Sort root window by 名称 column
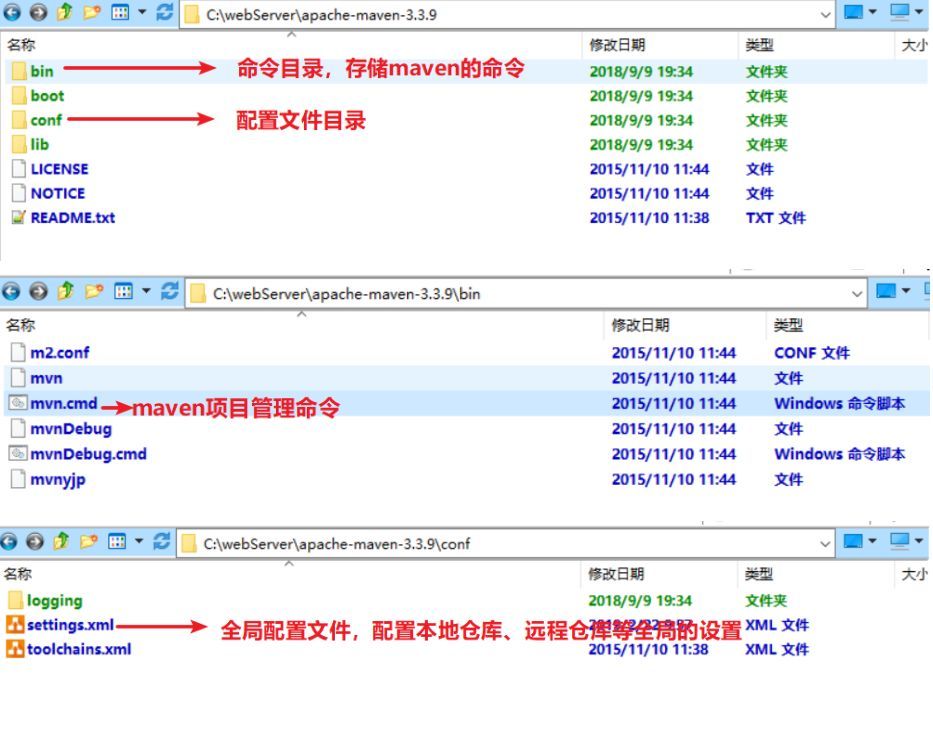933x744 pixels. (x=21, y=45)
